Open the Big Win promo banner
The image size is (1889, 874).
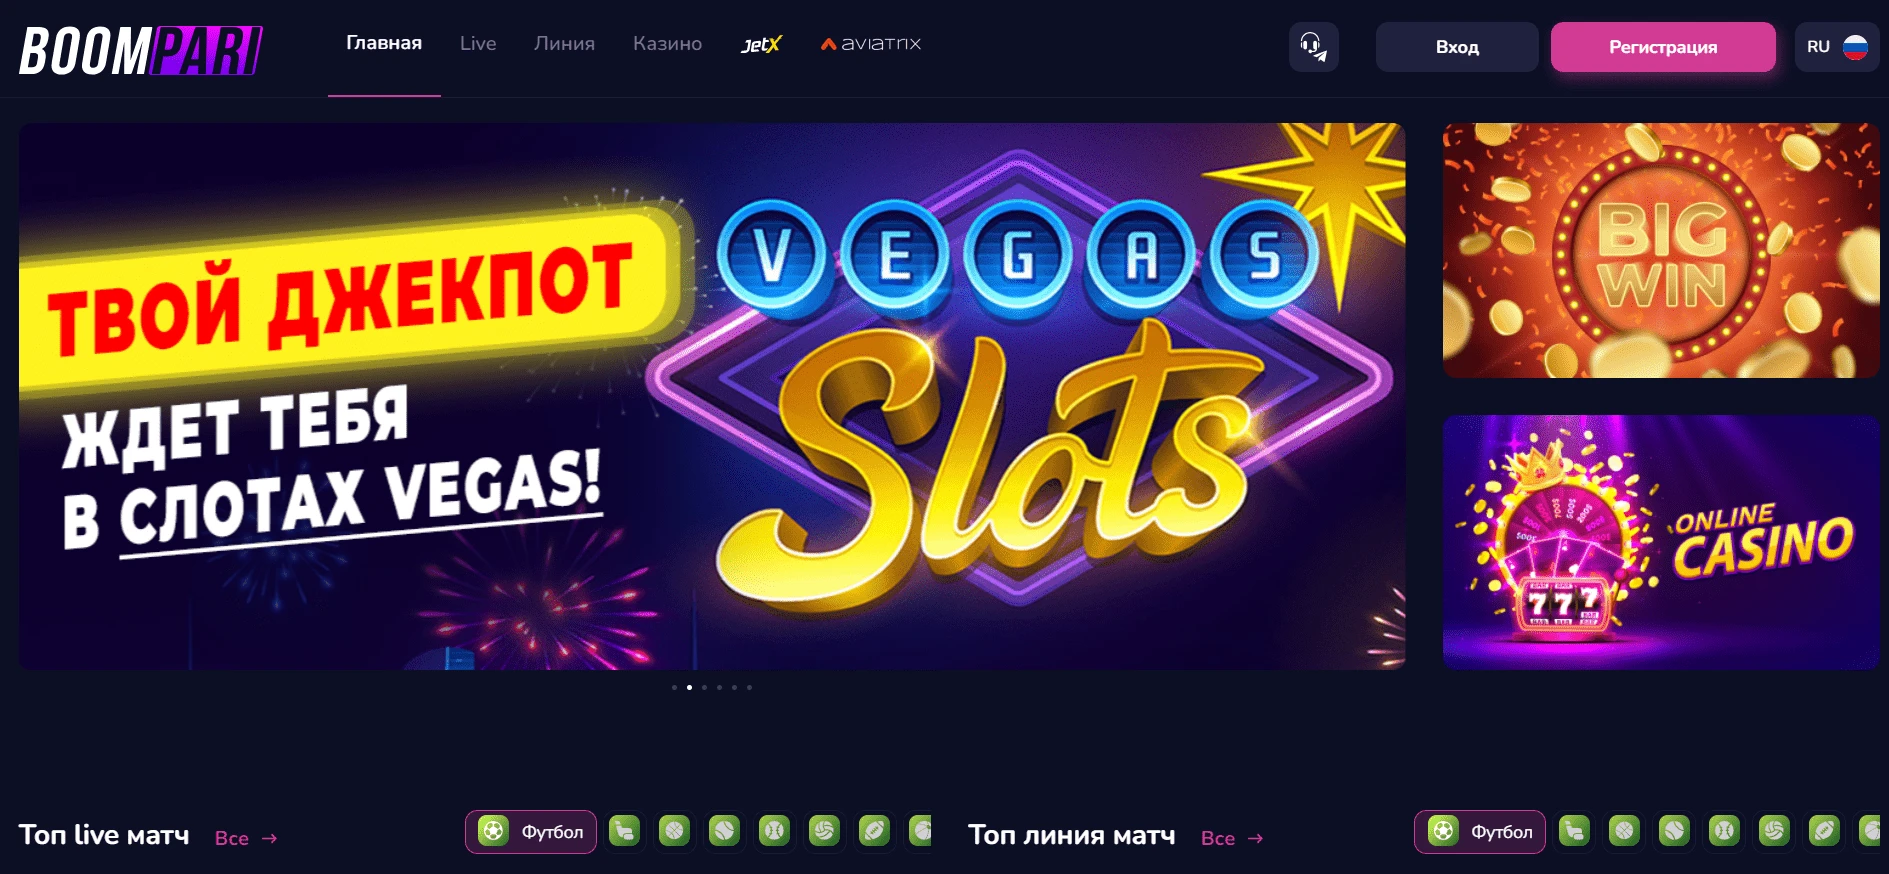1661,250
